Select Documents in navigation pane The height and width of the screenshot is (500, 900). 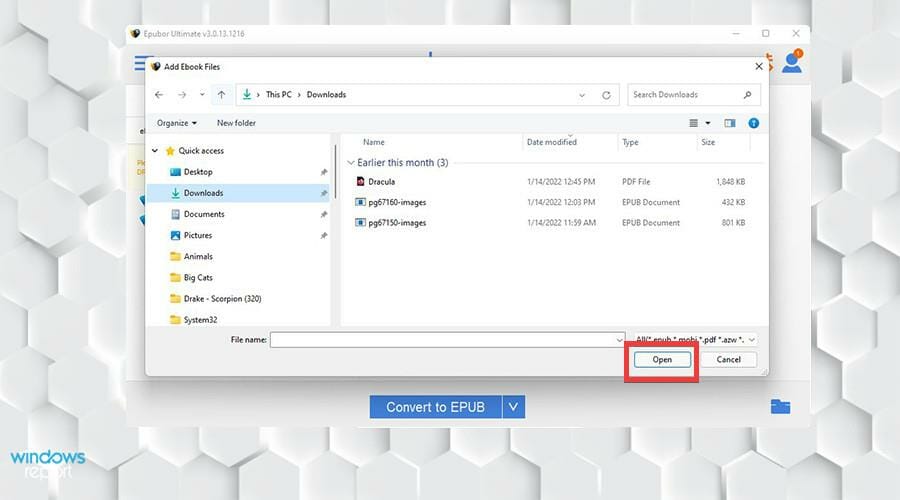(x=204, y=214)
